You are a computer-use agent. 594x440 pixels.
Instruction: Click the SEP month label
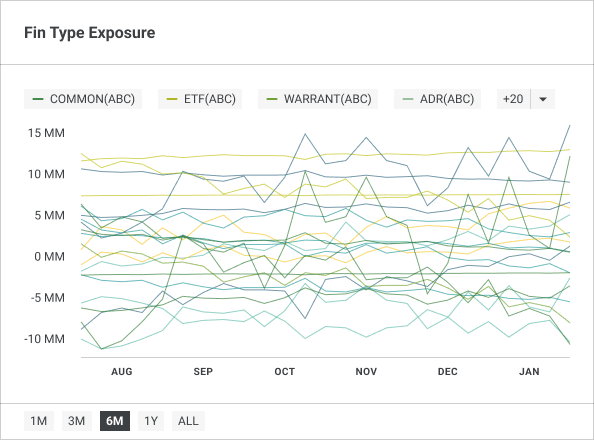click(x=203, y=371)
